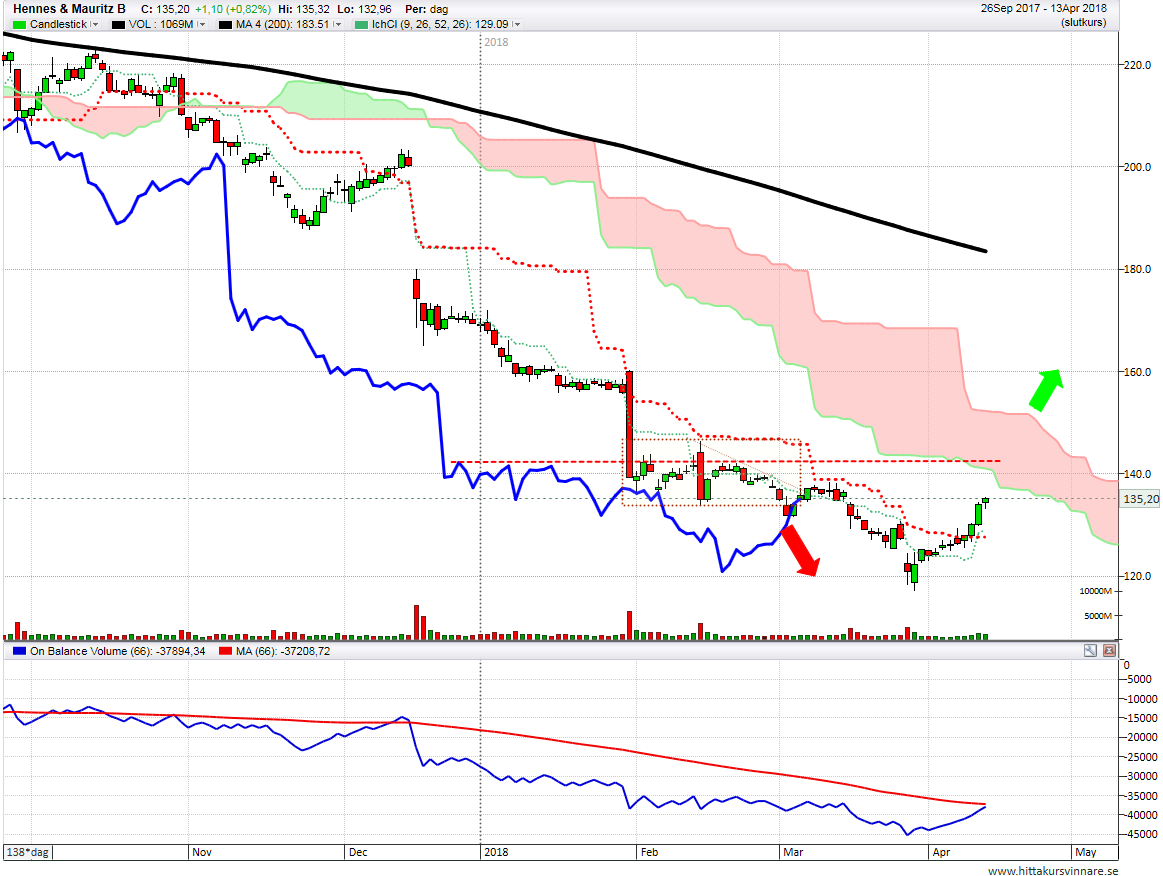Click the www.hittakursvinnare.se link

[1053, 870]
